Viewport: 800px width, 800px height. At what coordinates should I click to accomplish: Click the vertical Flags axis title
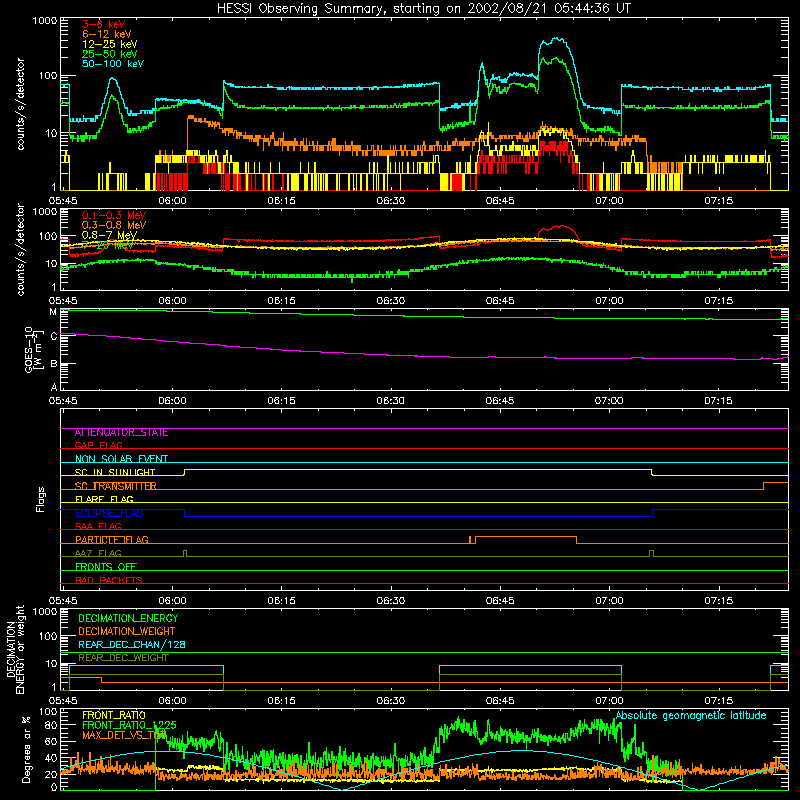pos(40,499)
